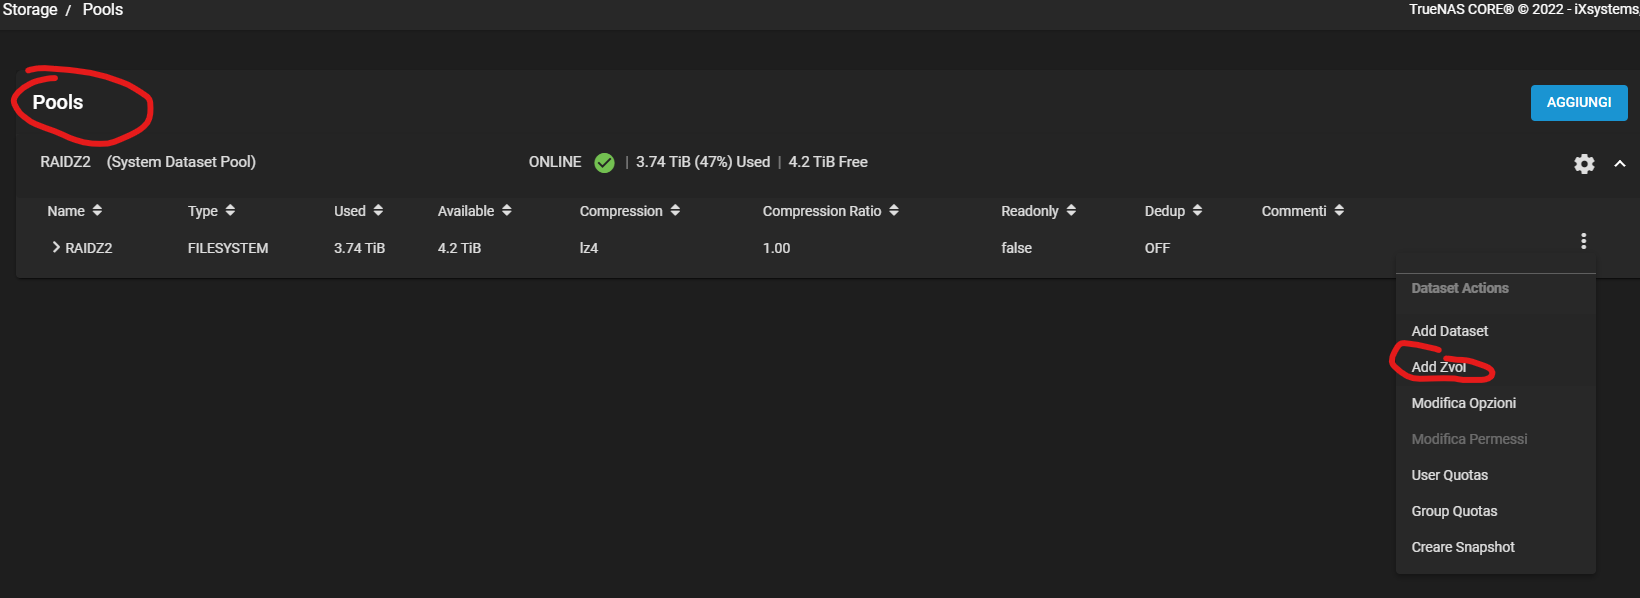
Task: Click the lz4 compression value
Action: pyautogui.click(x=589, y=248)
